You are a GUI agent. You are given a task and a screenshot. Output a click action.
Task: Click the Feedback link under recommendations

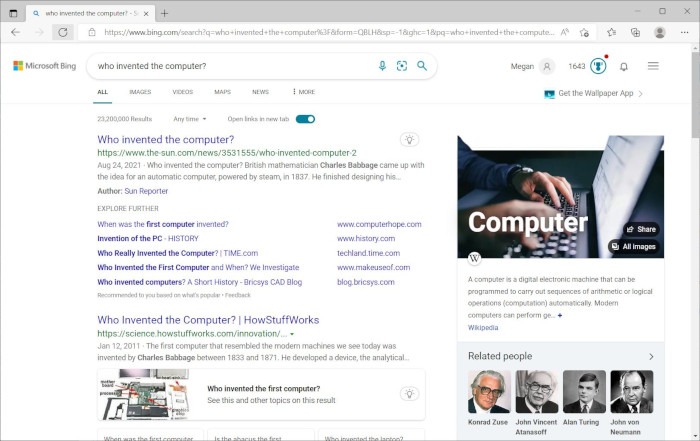pos(238,295)
